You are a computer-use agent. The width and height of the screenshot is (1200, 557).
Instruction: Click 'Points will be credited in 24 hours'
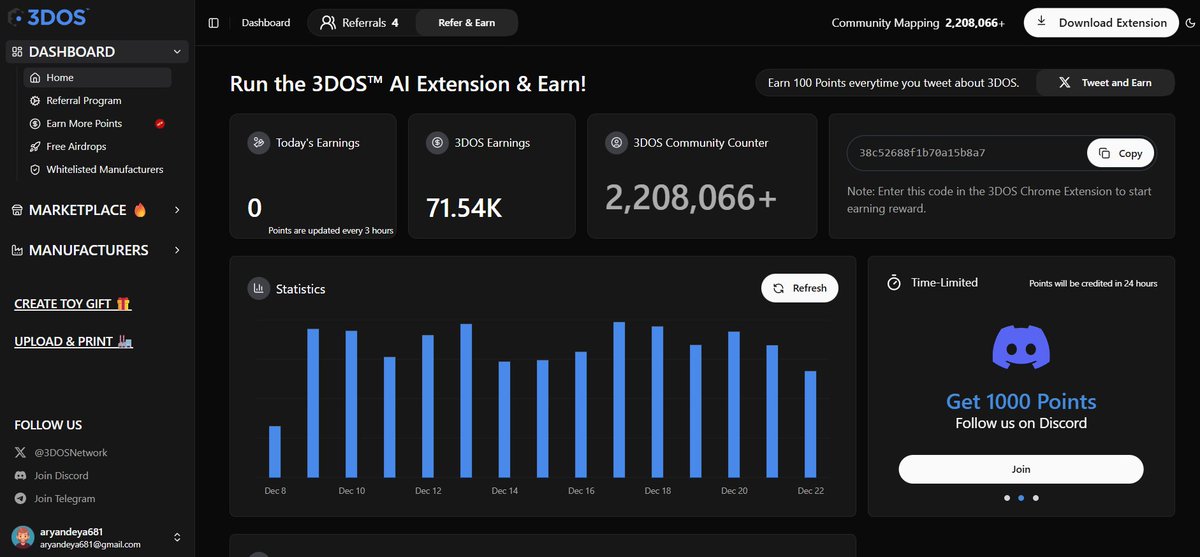tap(1093, 284)
